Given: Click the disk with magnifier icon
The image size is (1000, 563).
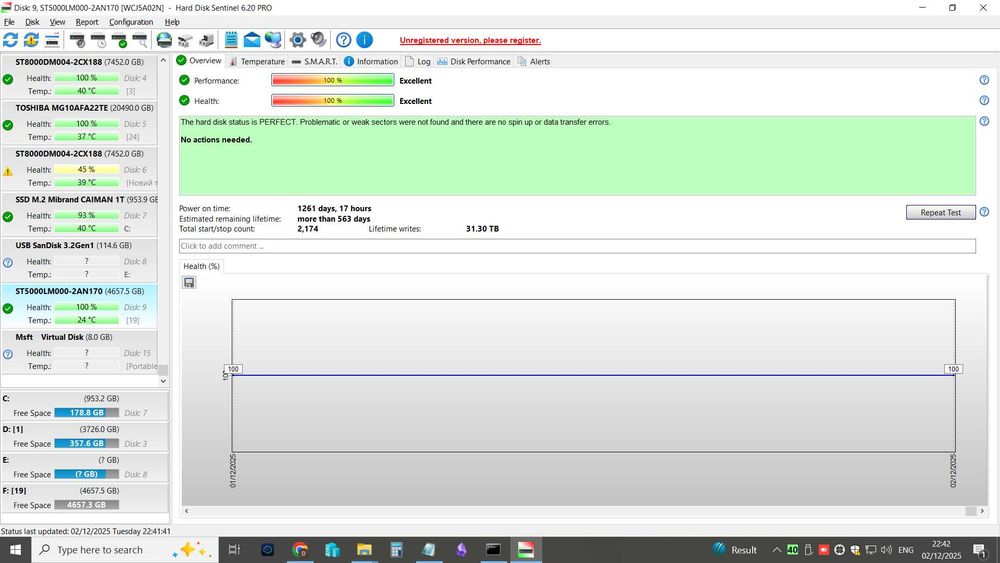Looking at the screenshot, I should click(140, 40).
